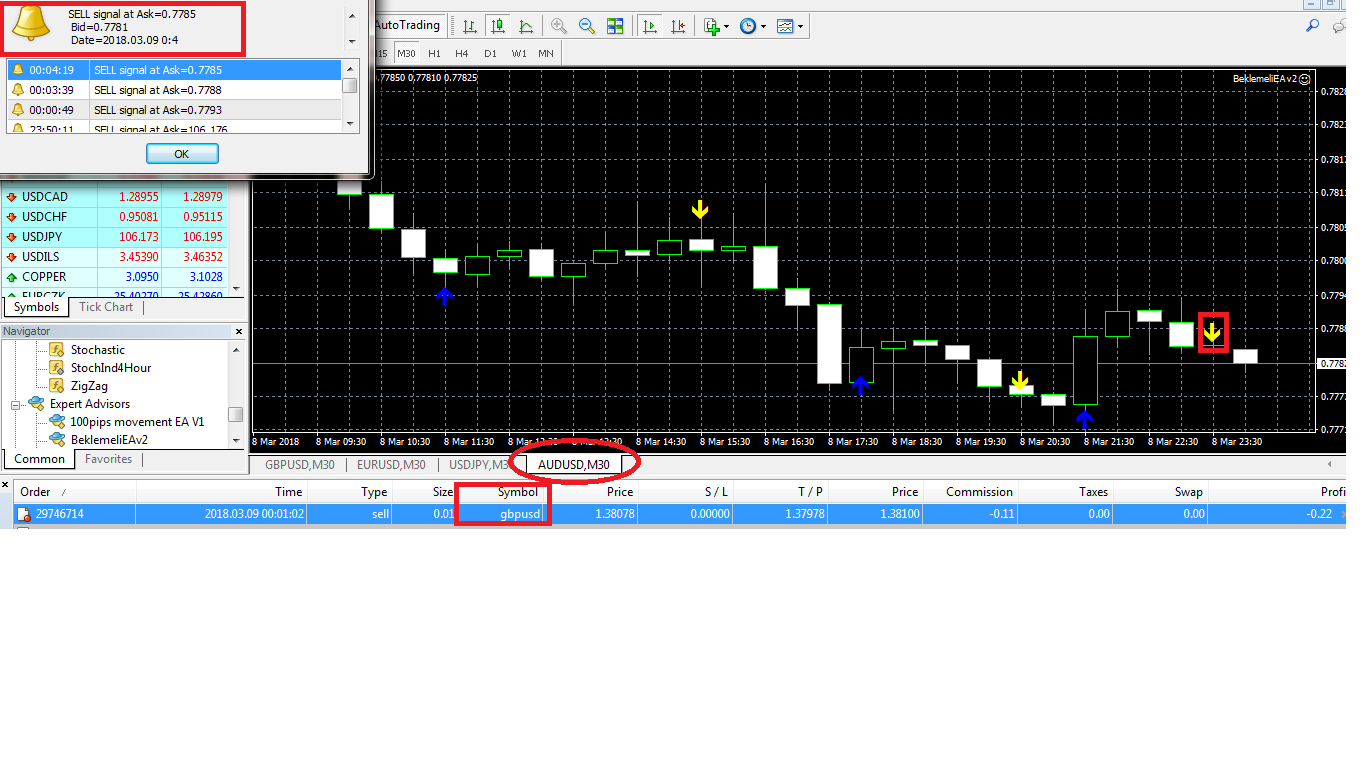Select the H4 timeframe button

point(461,53)
